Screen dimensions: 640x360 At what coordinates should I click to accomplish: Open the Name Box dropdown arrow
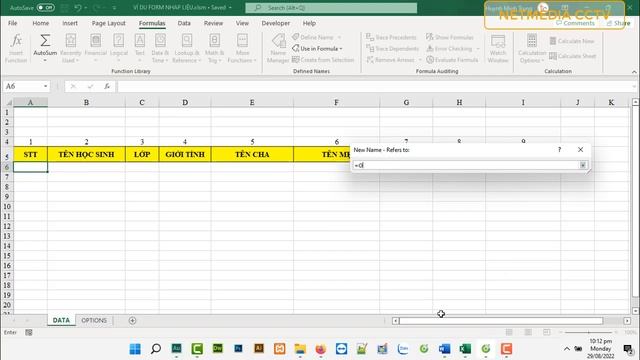tap(45, 86)
